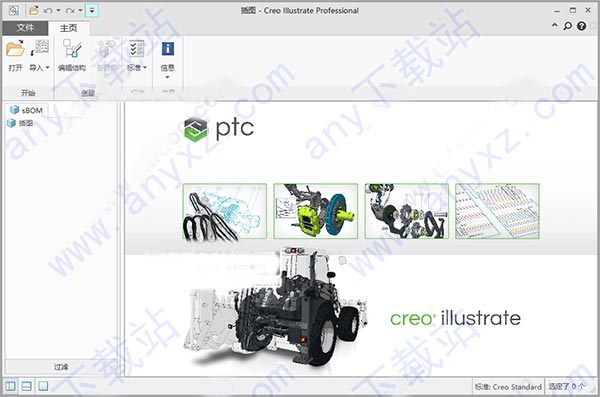Expand the 导入 dropdown arrow

coord(47,67)
